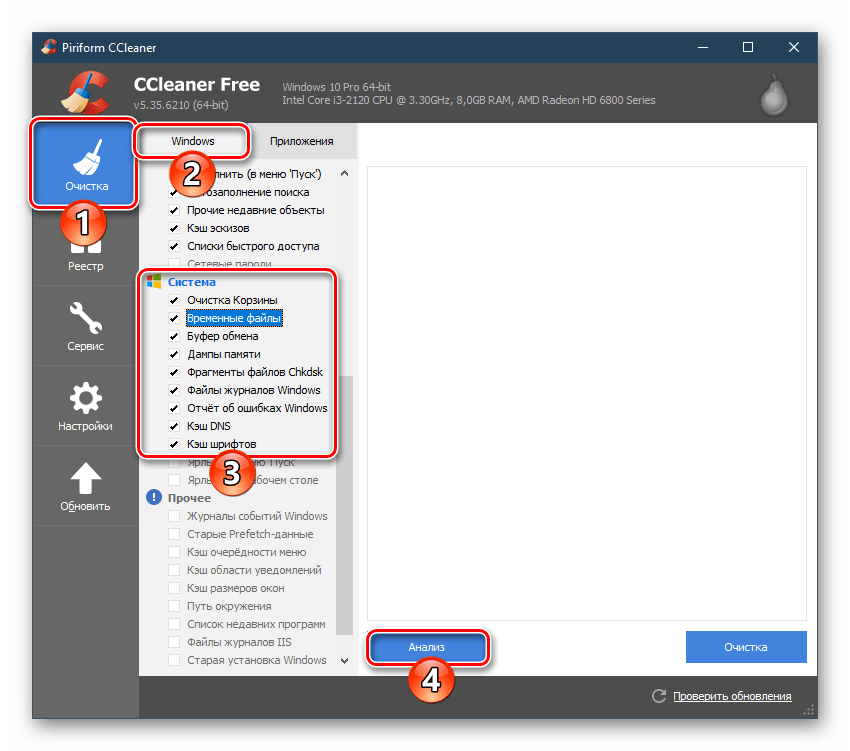The image size is (850, 751).
Task: Open the Очистка cleaner section
Action: [x=85, y=163]
